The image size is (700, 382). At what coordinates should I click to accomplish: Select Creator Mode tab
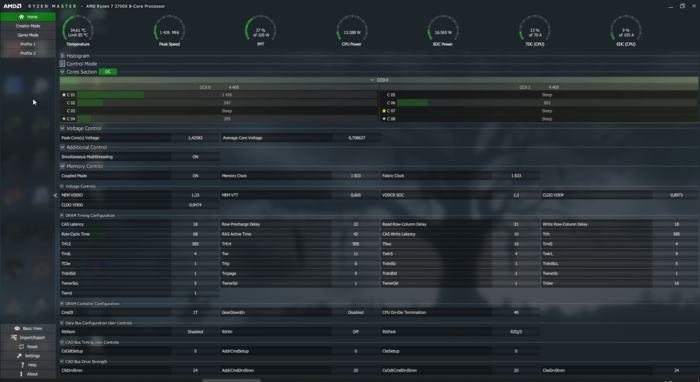pyautogui.click(x=28, y=26)
